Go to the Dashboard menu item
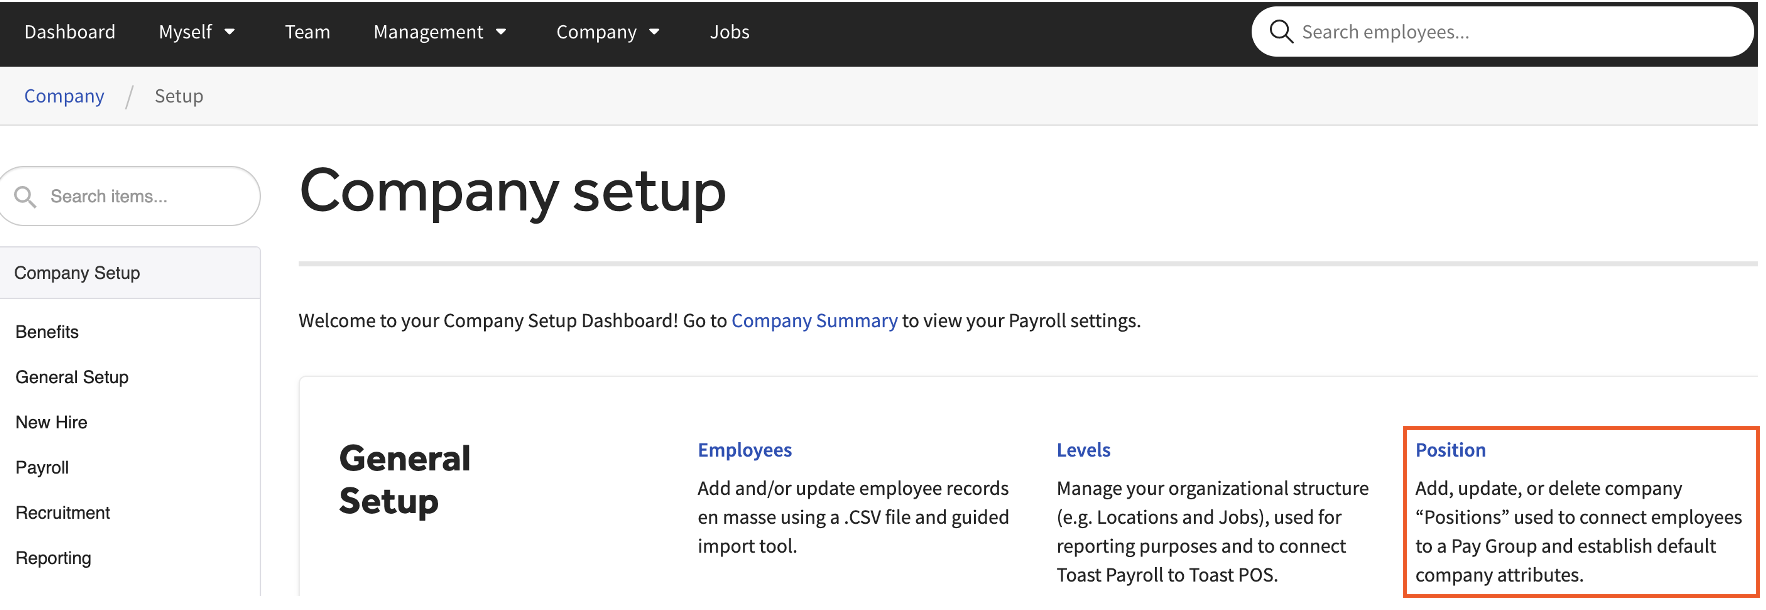 (x=70, y=31)
